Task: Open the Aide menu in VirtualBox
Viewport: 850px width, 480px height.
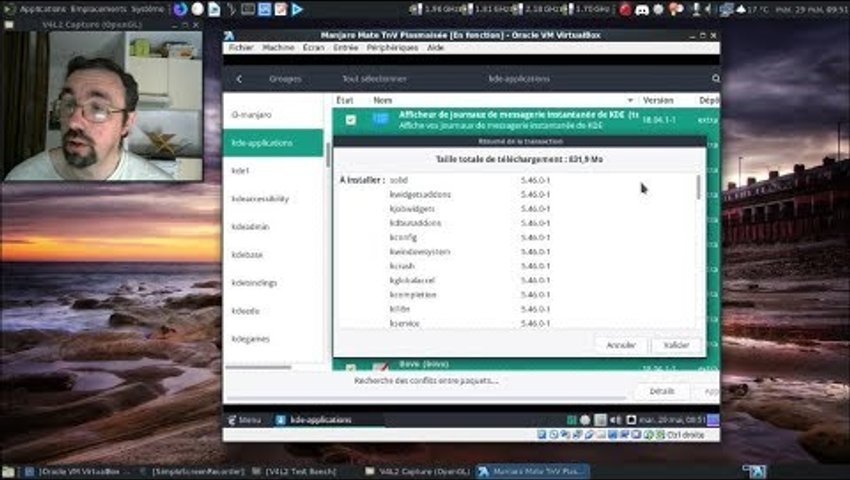Action: click(435, 48)
